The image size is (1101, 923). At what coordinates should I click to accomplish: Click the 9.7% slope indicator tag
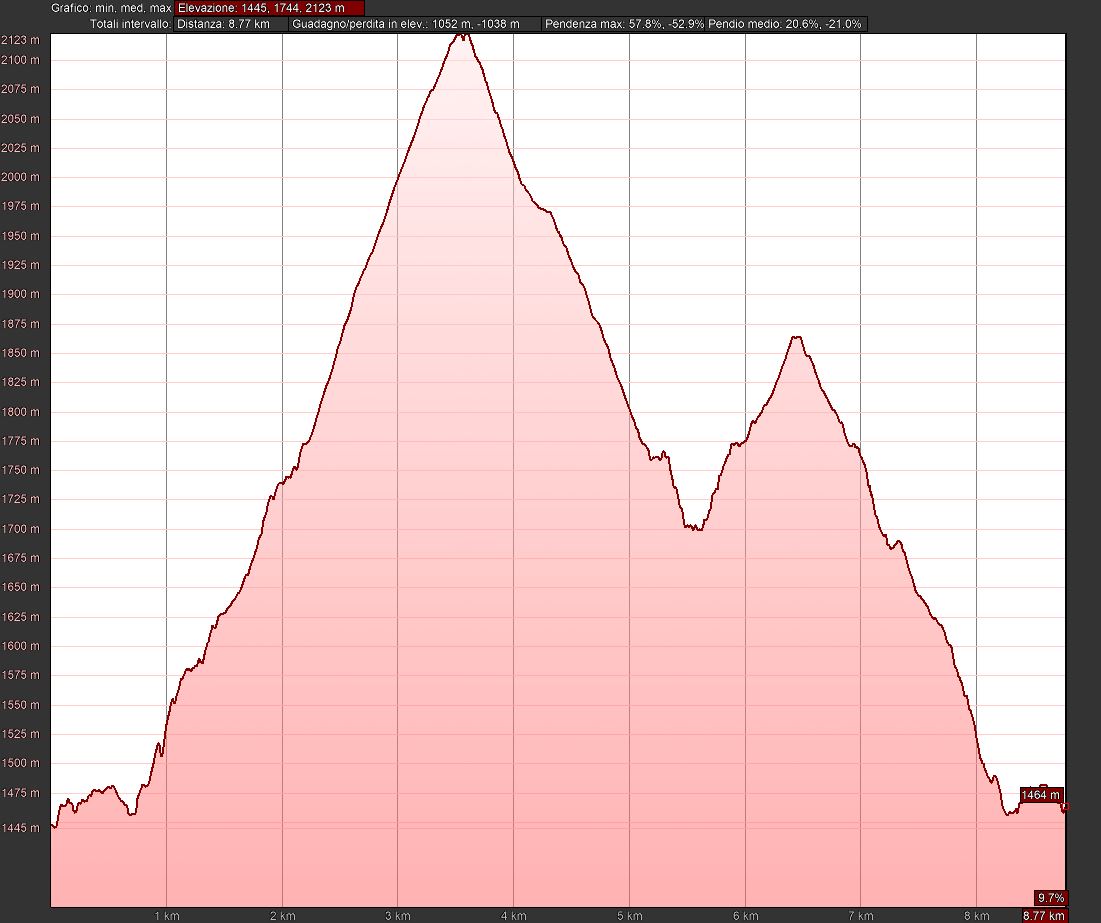point(1050,898)
